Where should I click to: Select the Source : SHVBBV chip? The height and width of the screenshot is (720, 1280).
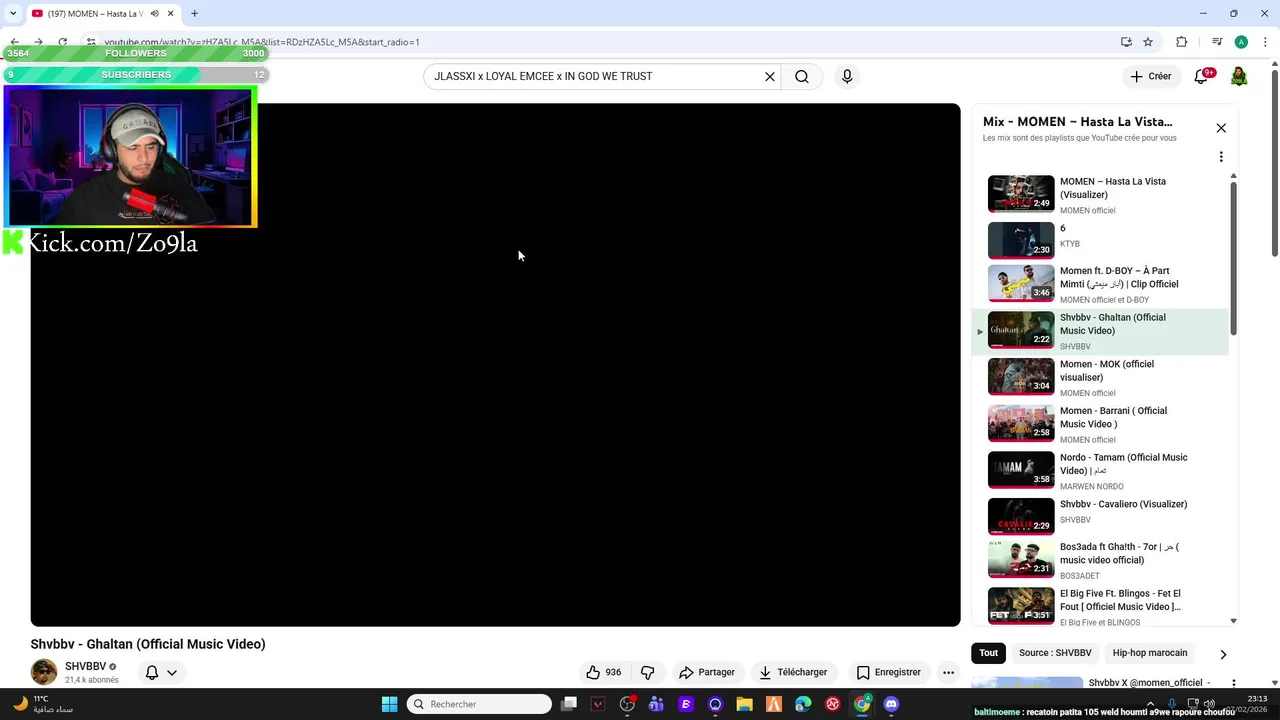pos(1055,653)
